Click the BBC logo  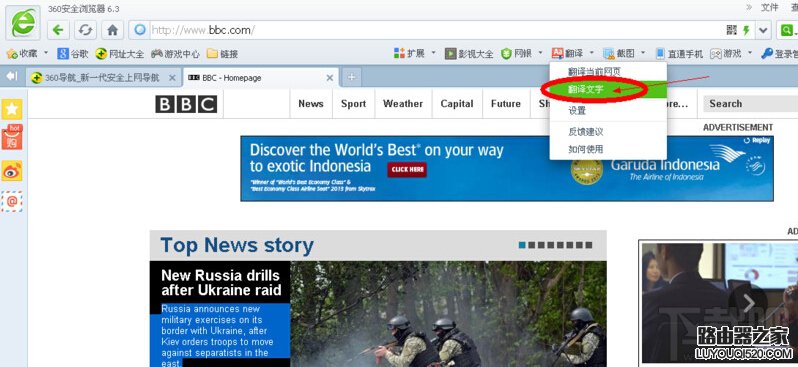click(x=186, y=104)
